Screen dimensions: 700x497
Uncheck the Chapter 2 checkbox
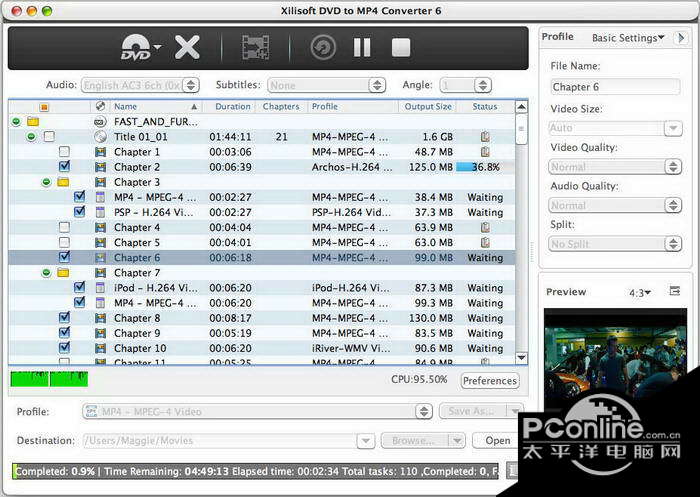[x=64, y=167]
